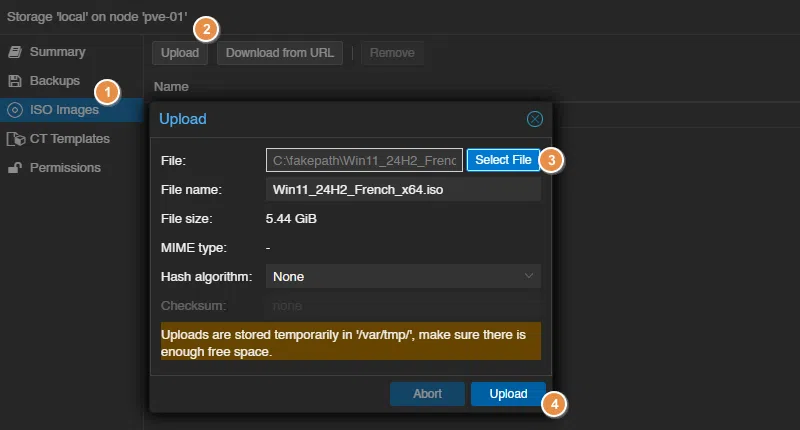The width and height of the screenshot is (800, 430).
Task: Click the ISO Images disc icon
Action: coord(15,110)
